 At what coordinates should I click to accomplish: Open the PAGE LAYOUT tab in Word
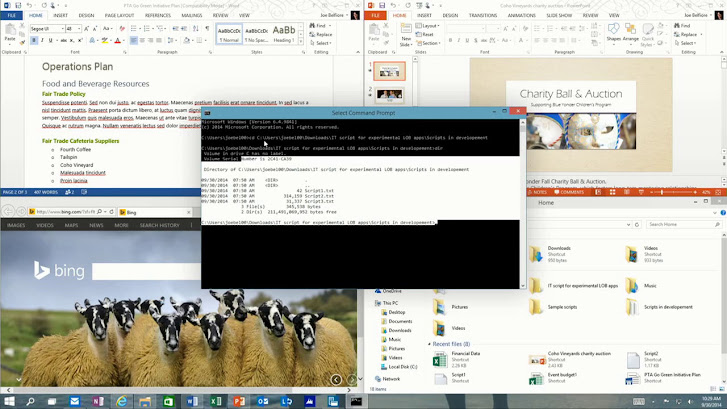(119, 15)
